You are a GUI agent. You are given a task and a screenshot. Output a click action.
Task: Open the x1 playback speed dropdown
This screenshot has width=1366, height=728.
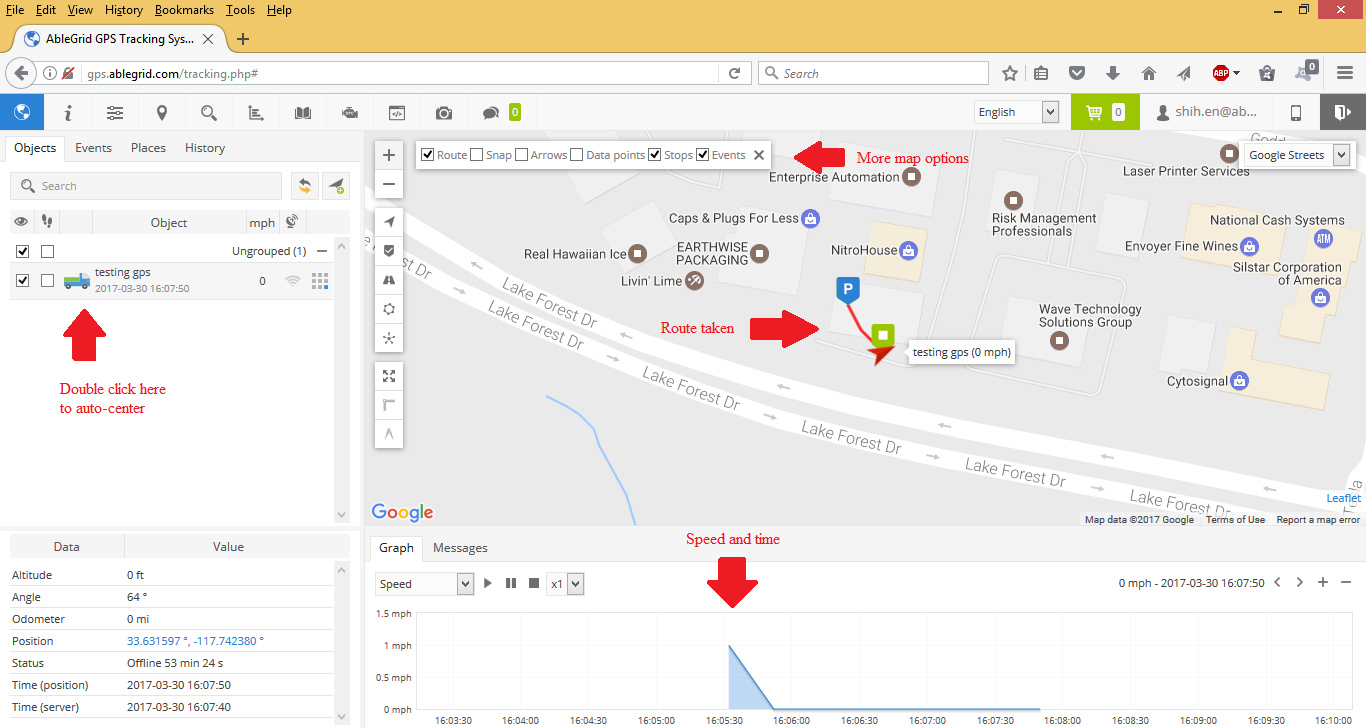565,583
